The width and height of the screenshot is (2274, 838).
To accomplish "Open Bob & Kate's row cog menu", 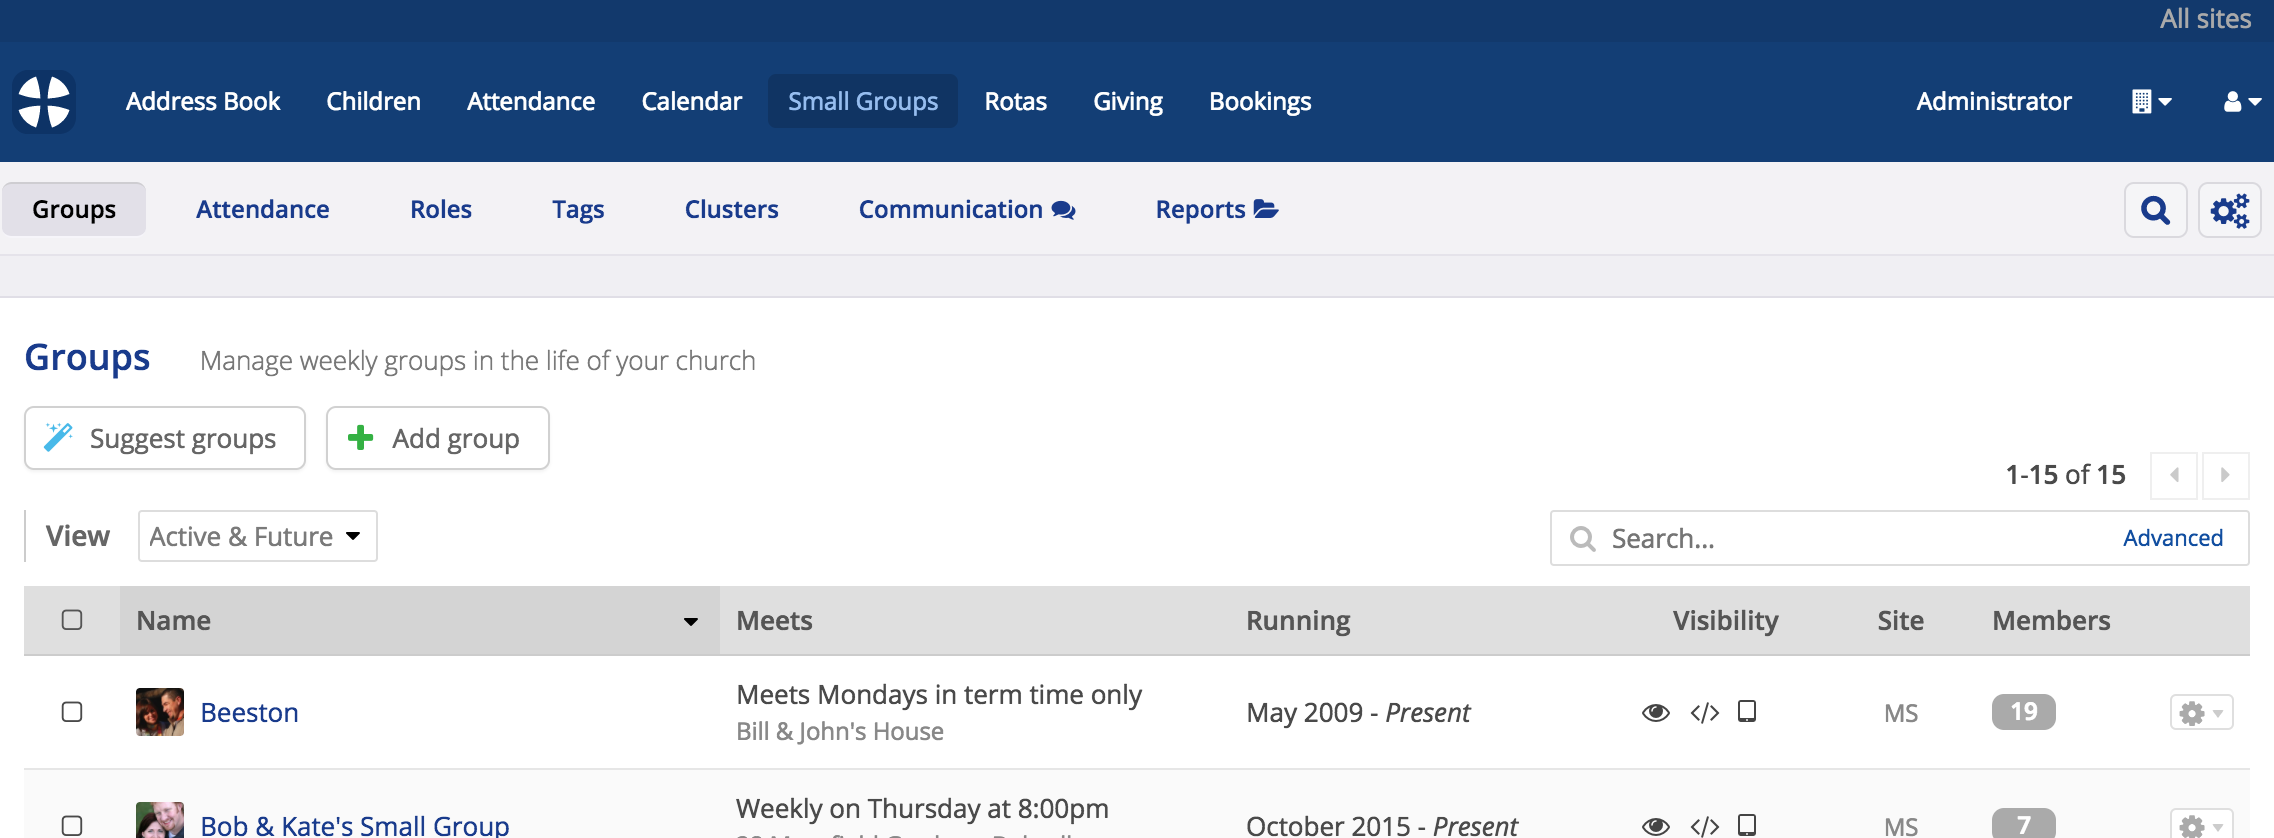I will tap(2201, 824).
